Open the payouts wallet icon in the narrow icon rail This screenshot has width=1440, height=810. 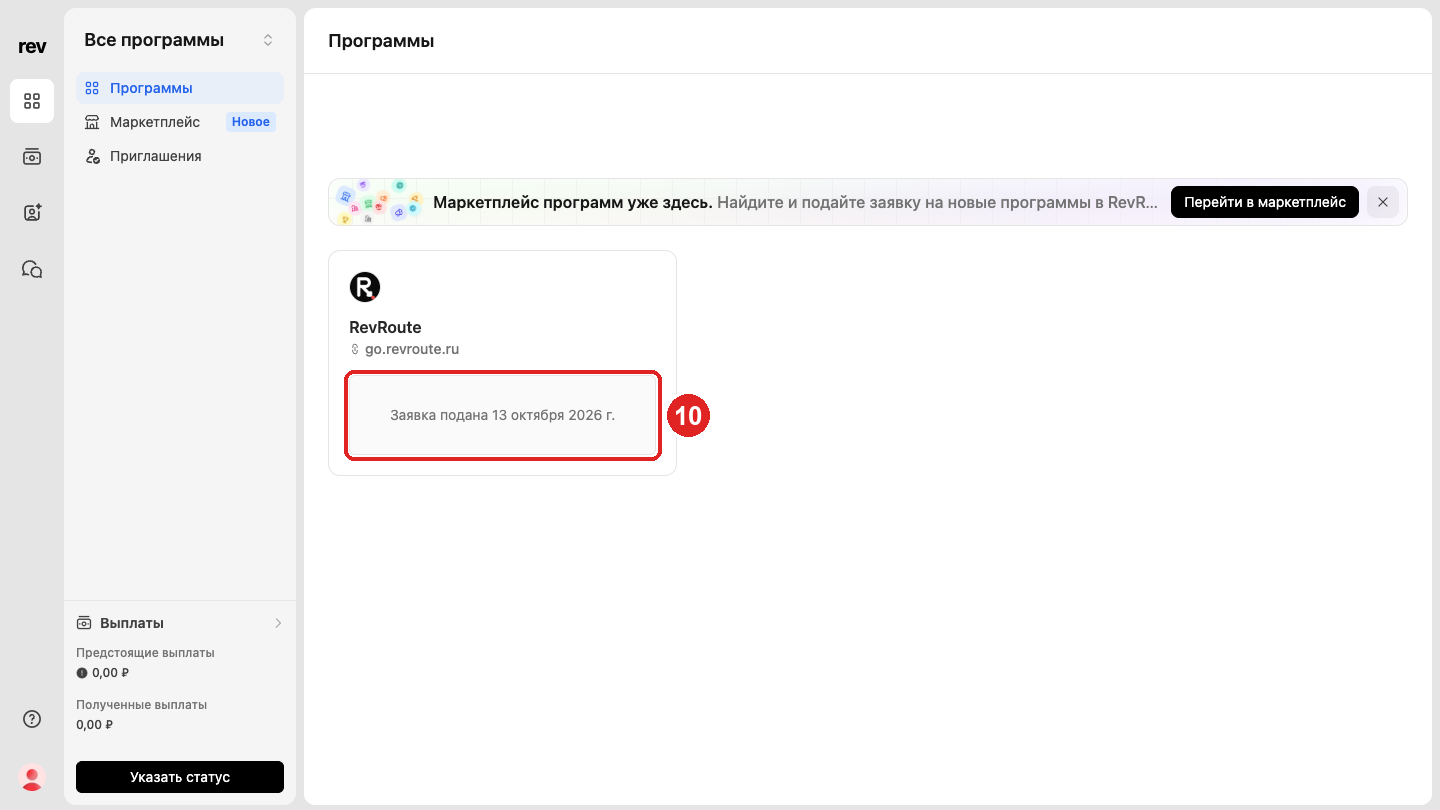pyautogui.click(x=32, y=157)
